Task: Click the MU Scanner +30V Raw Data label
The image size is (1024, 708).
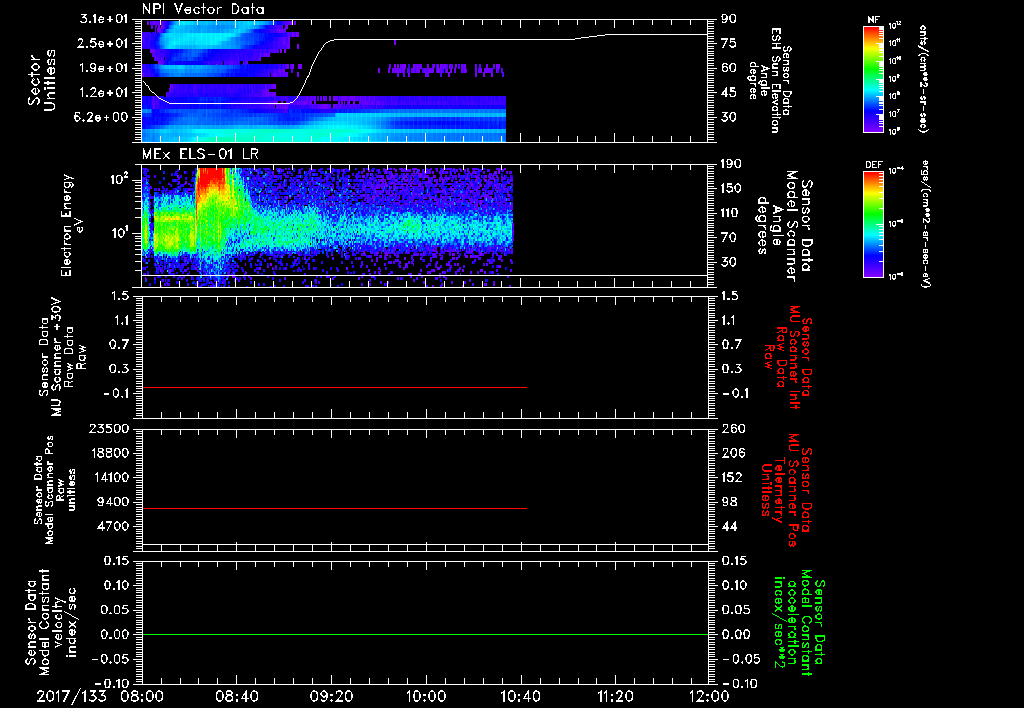Action: 61,357
